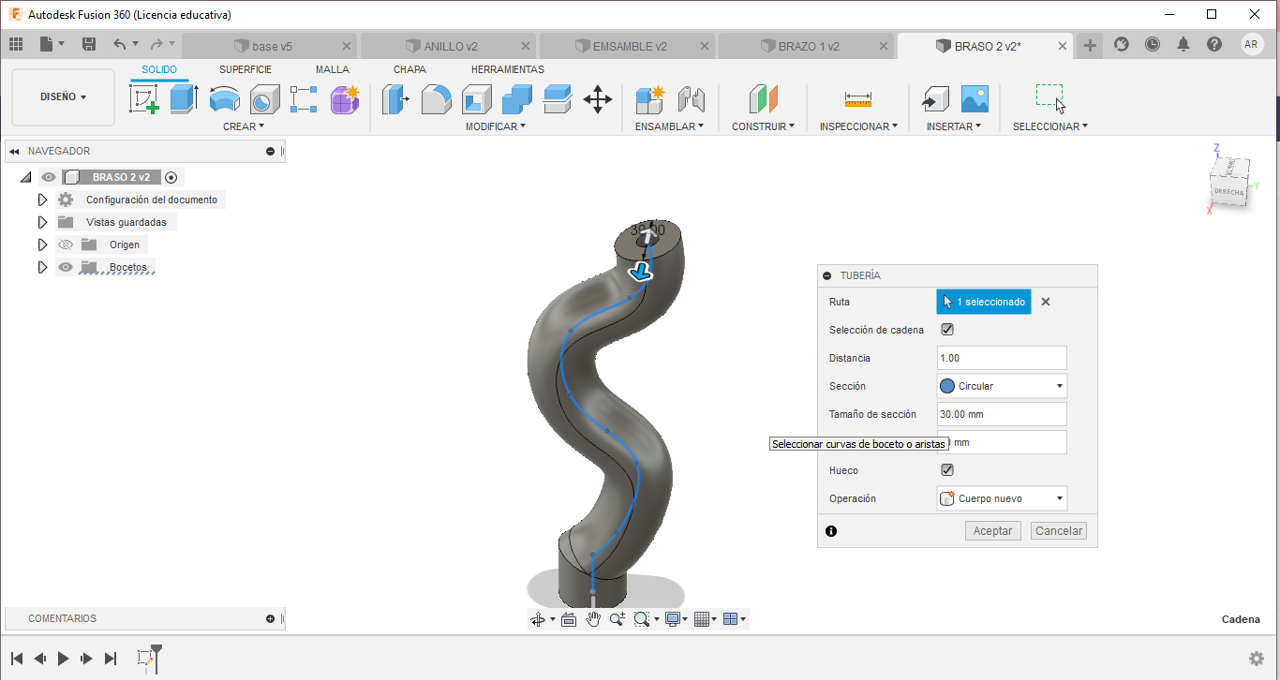Screen dimensions: 1280x680
Task: Click the Redo arrow icon
Action: point(156,45)
